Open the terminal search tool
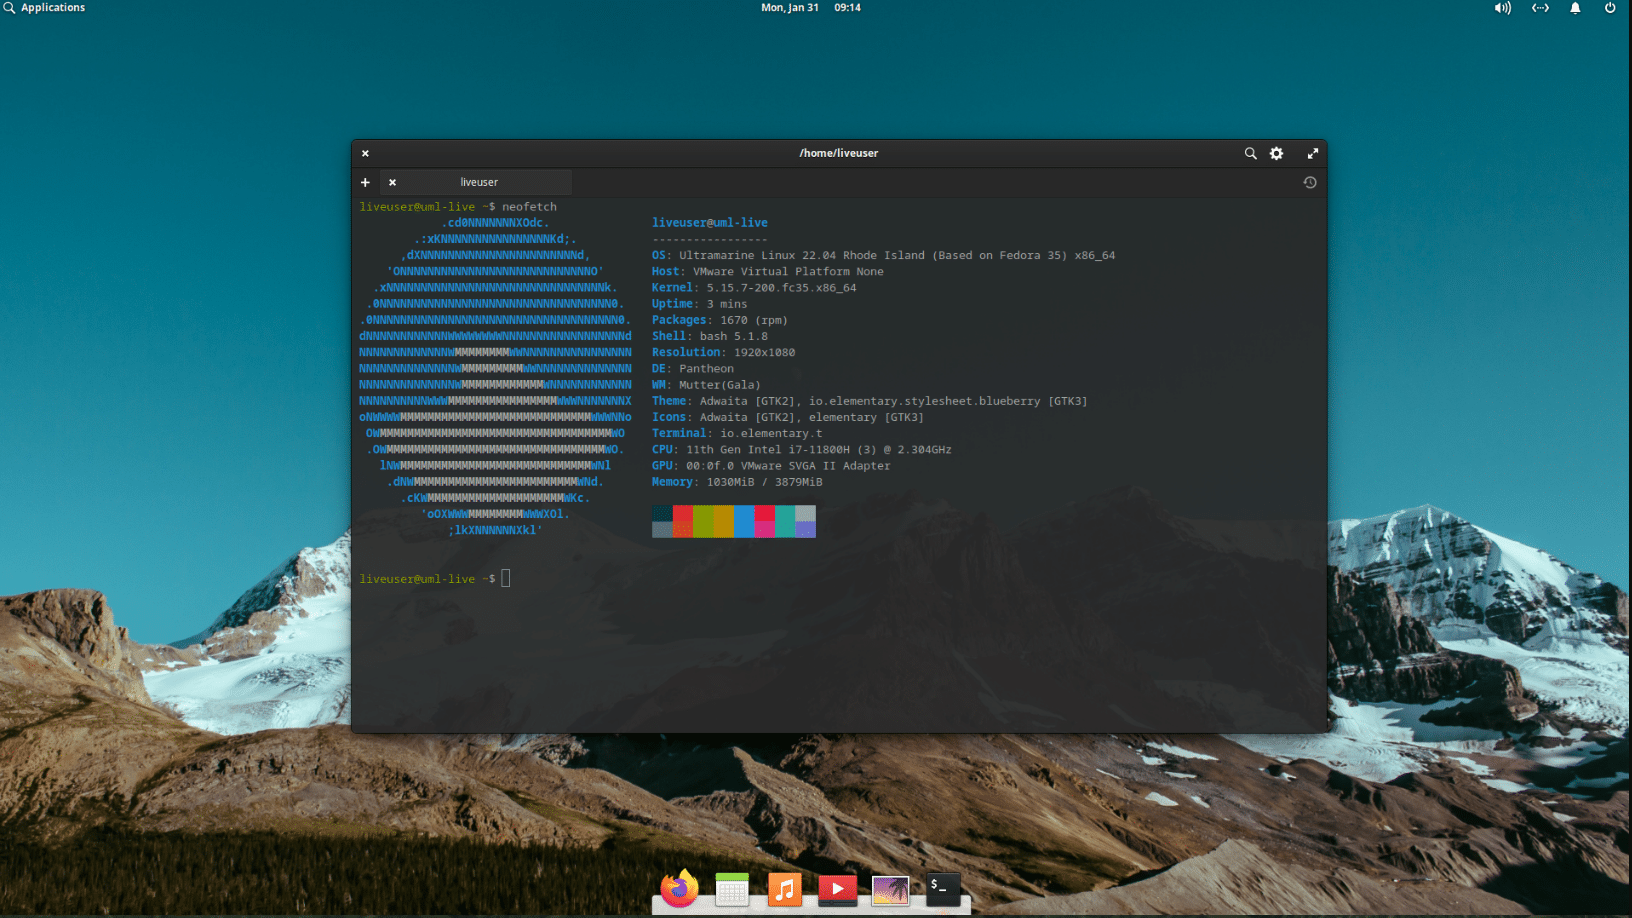Viewport: 1632px width, 918px height. coord(1250,153)
